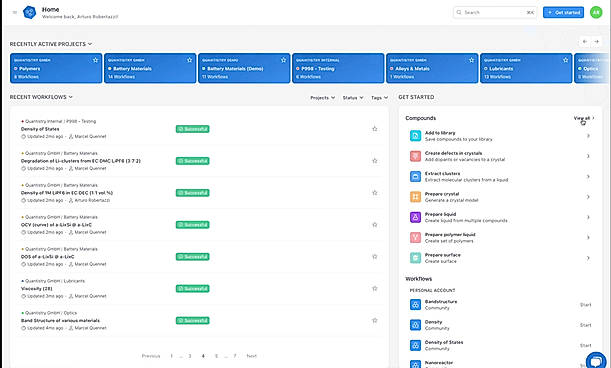Screen dimensions: 611x368
Task: Star the Alloys & Metals project card
Action: tap(471, 60)
